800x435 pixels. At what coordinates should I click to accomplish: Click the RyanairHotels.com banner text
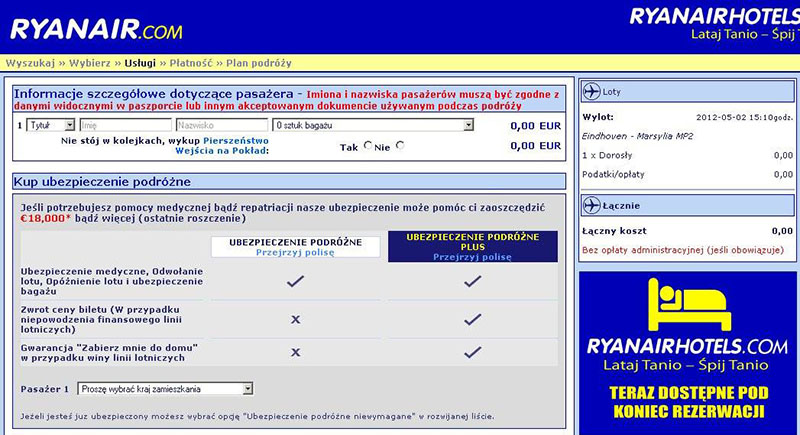[687, 347]
